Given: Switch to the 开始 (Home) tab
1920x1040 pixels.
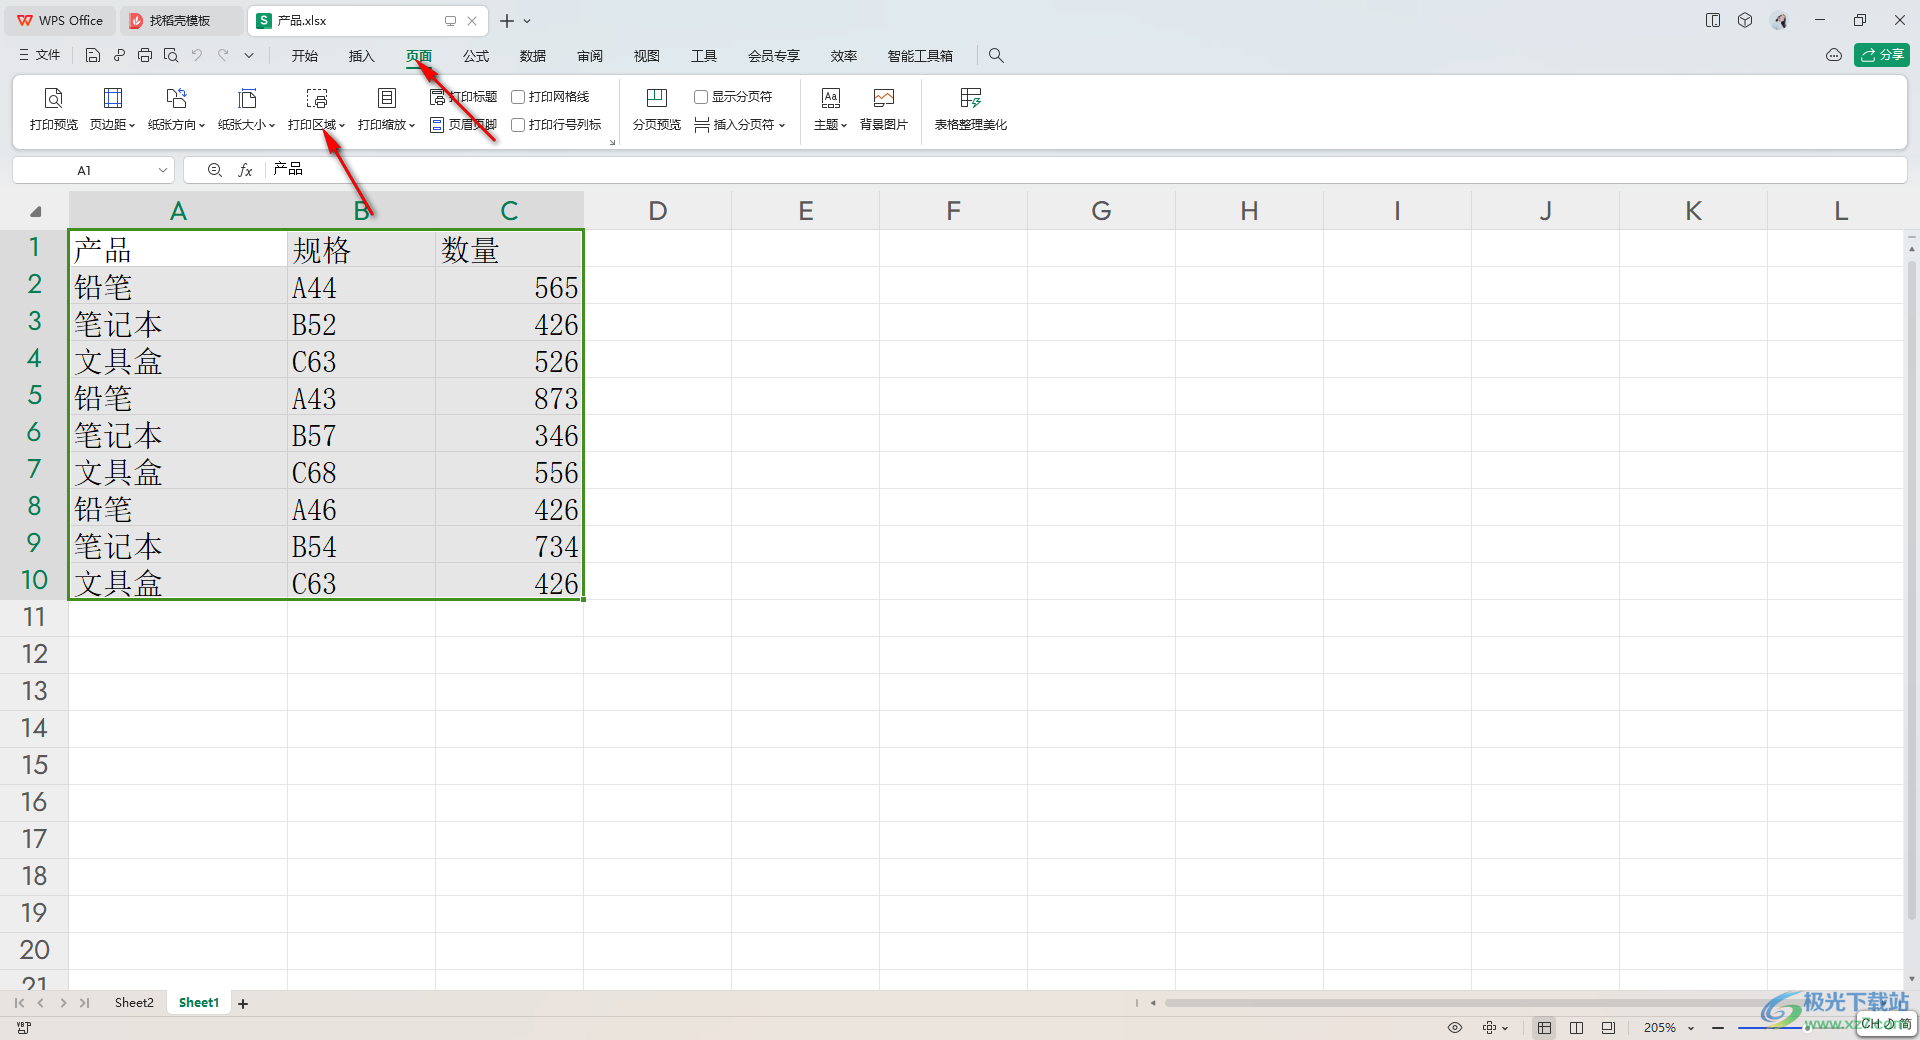Looking at the screenshot, I should (305, 56).
